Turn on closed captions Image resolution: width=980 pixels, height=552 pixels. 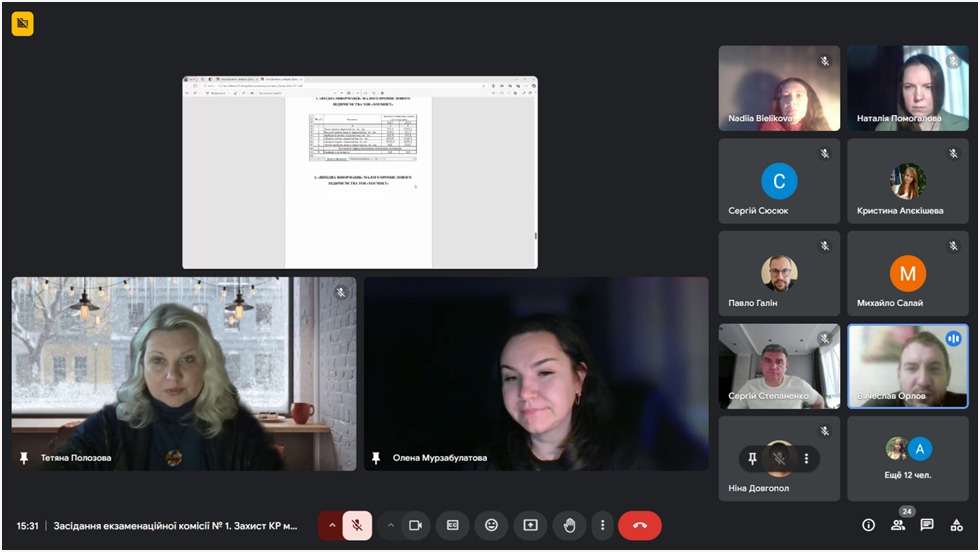453,525
